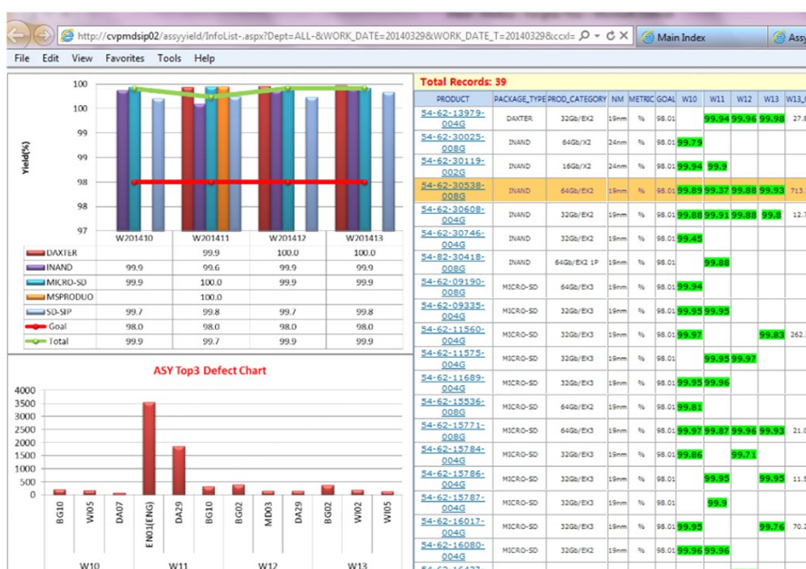The height and width of the screenshot is (569, 806).
Task: Open product link 54-62-13979-004G
Action: (452, 118)
